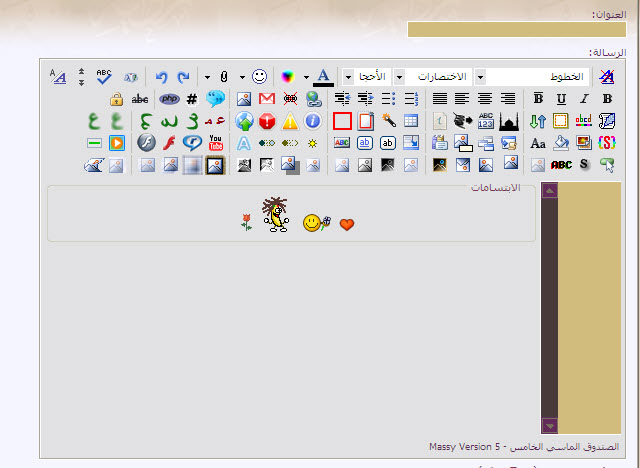Insert a table using grid icon
640x468 pixels.
point(411,121)
